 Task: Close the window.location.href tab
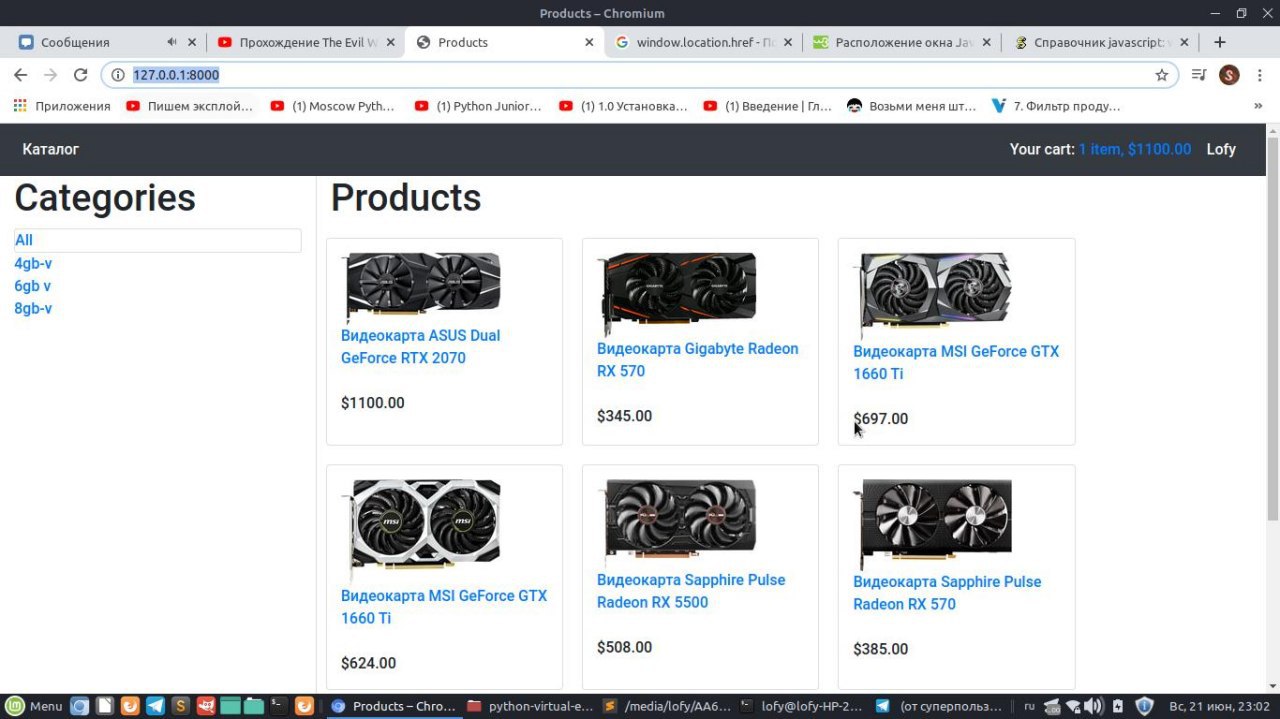coord(788,42)
